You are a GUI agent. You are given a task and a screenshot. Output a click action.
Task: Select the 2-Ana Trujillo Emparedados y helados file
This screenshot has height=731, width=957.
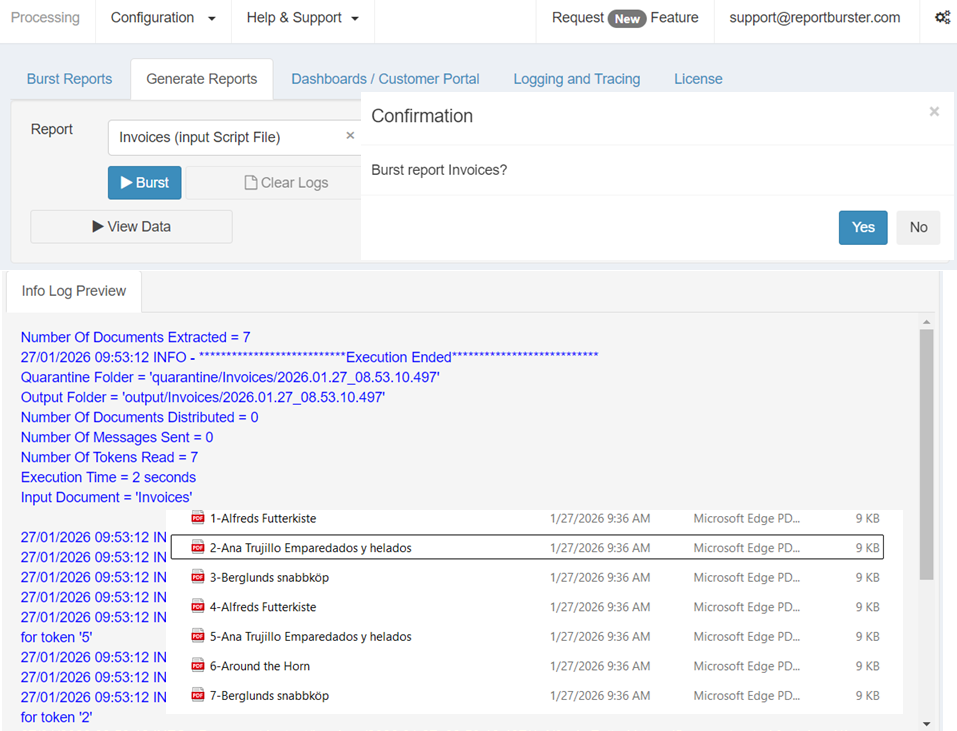tap(310, 548)
